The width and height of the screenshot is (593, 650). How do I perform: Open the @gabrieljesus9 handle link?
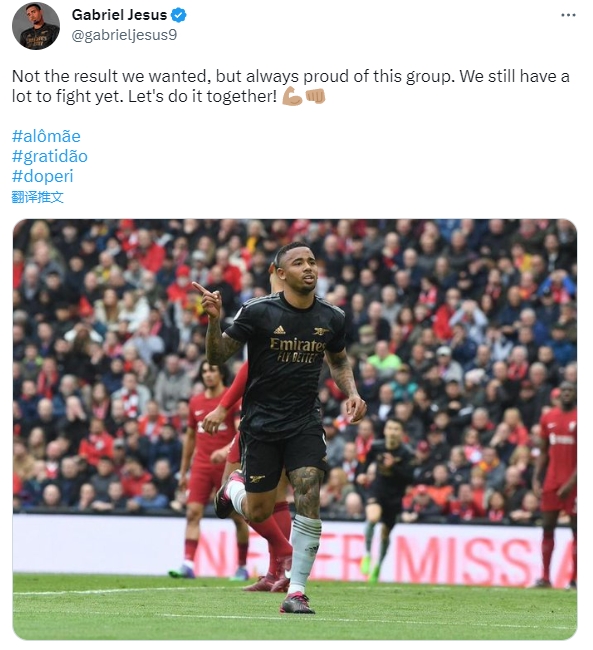(x=124, y=35)
